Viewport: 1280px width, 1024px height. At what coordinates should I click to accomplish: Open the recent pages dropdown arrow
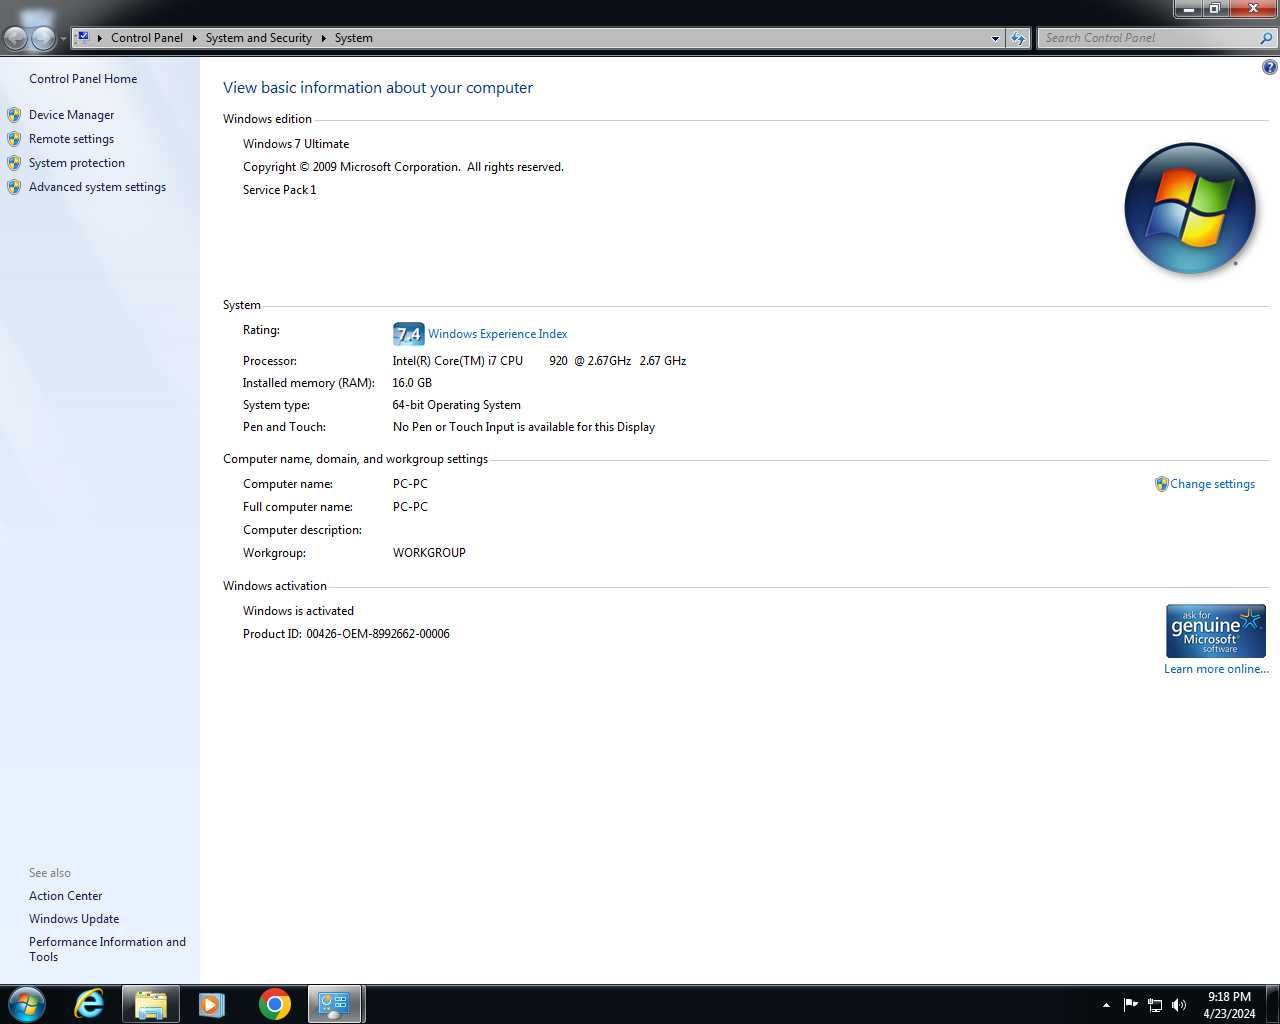pos(63,39)
